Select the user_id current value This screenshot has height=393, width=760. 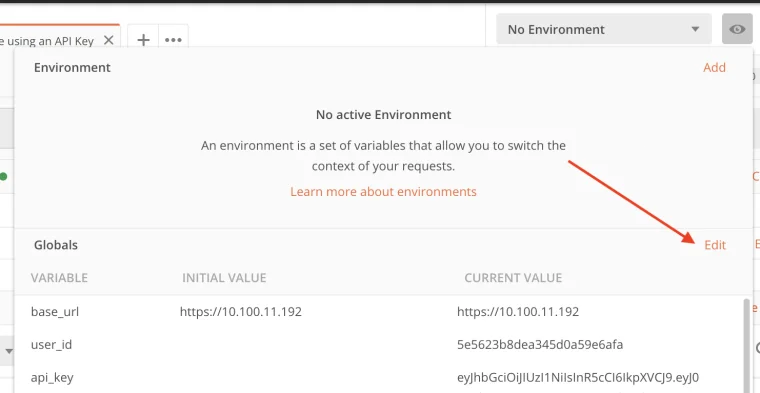[x=539, y=345]
